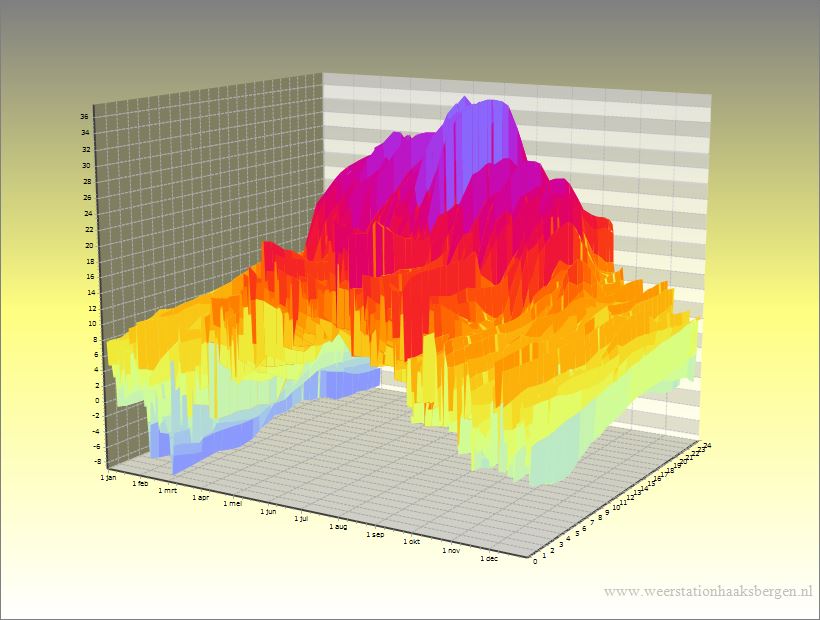
Task: Select the 28 temperature tick label
Action: (87, 182)
